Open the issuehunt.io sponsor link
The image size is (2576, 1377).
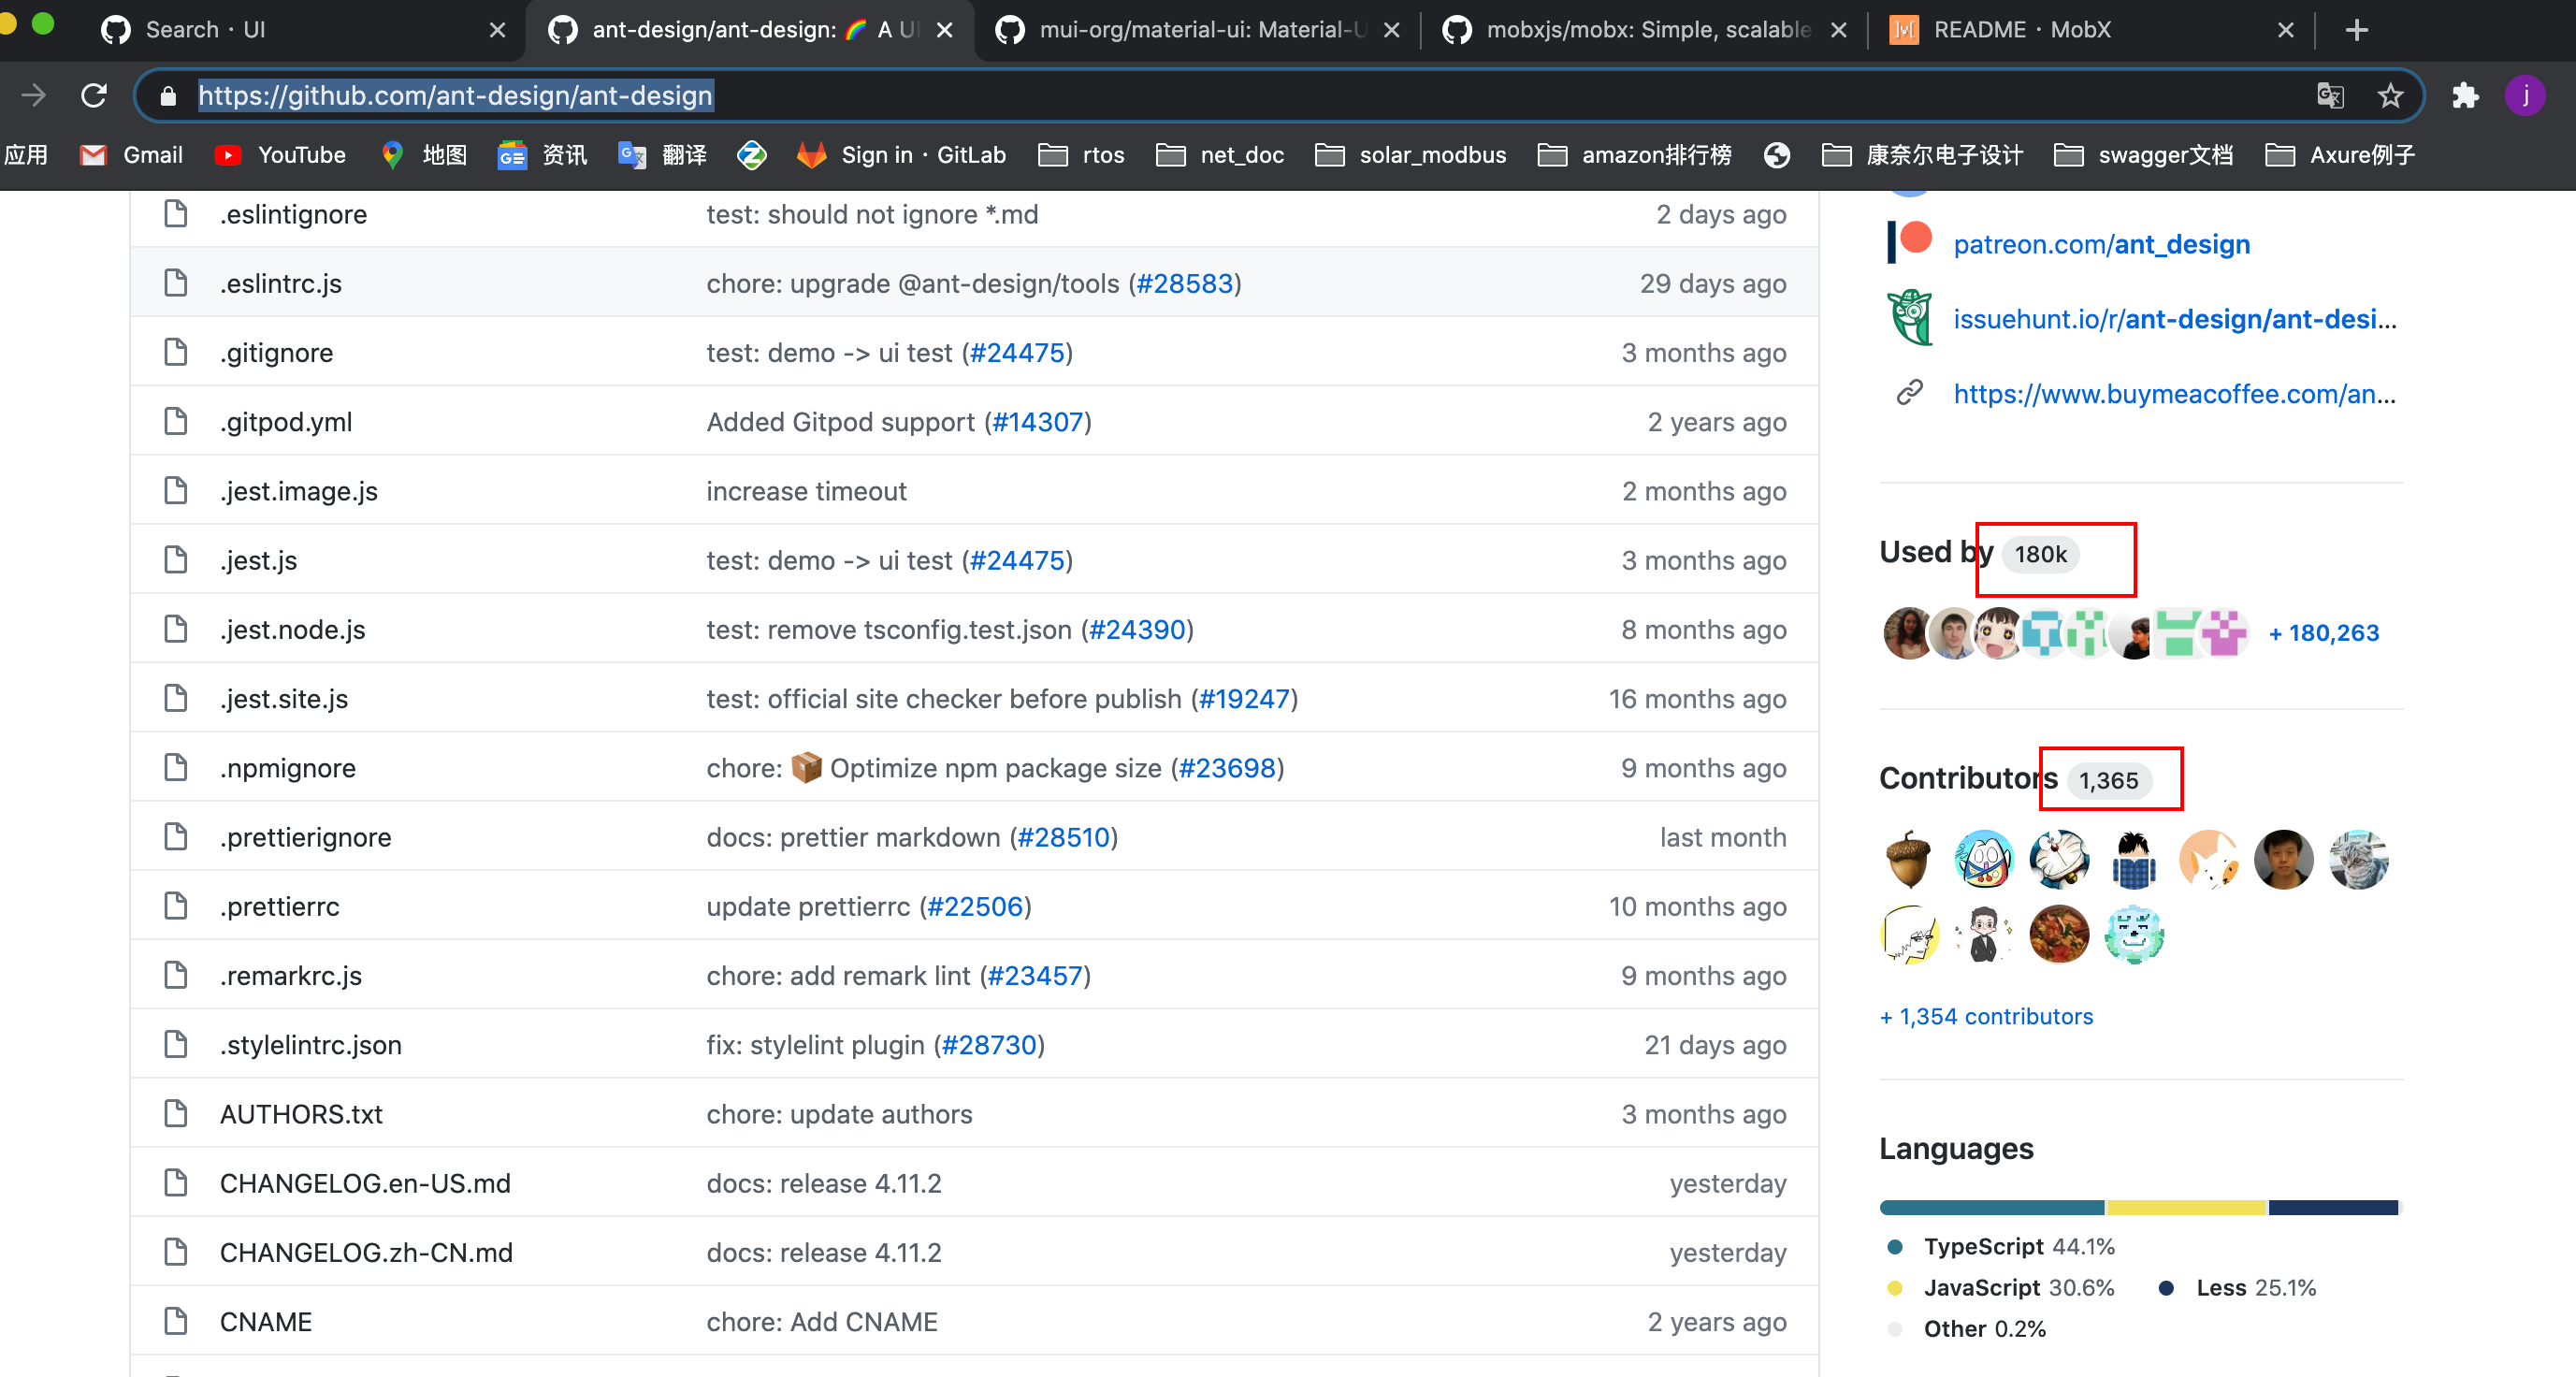click(2174, 320)
